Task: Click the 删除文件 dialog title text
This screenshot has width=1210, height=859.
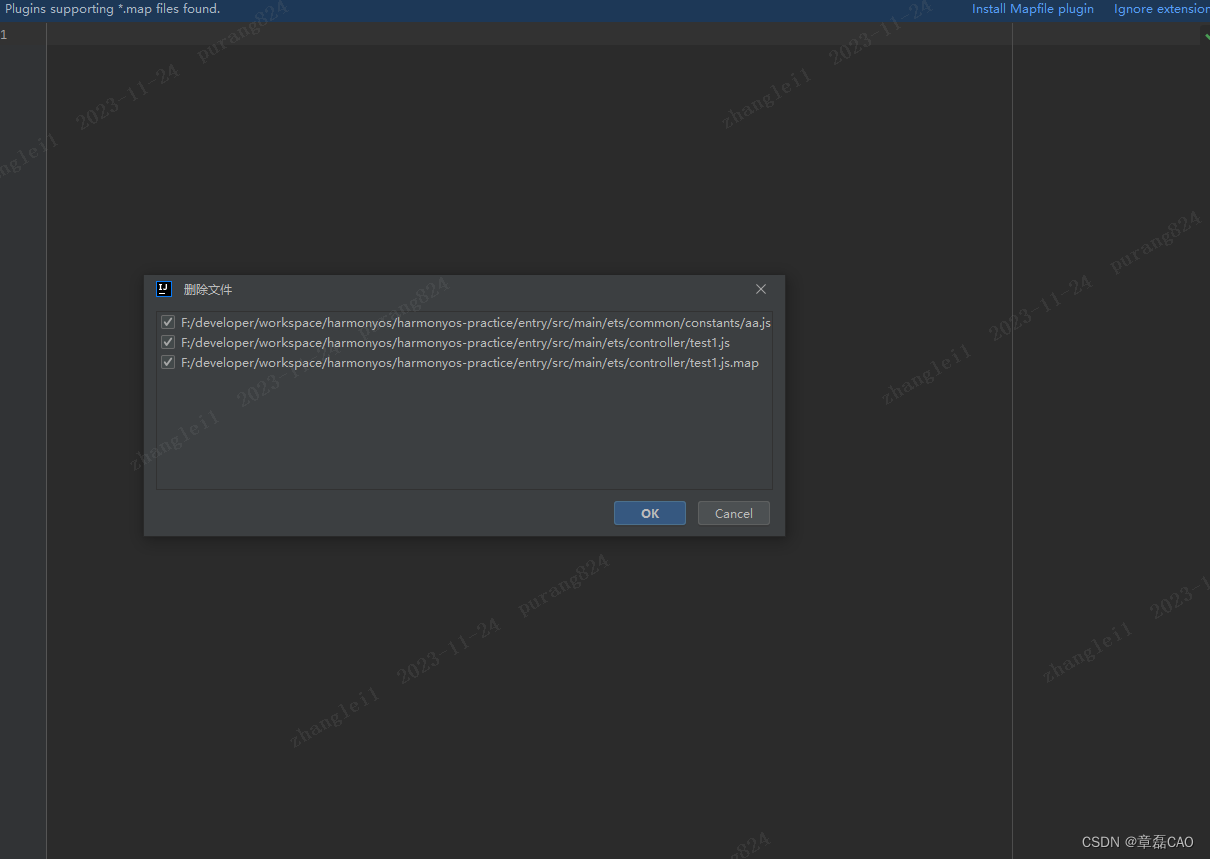Action: (x=208, y=289)
